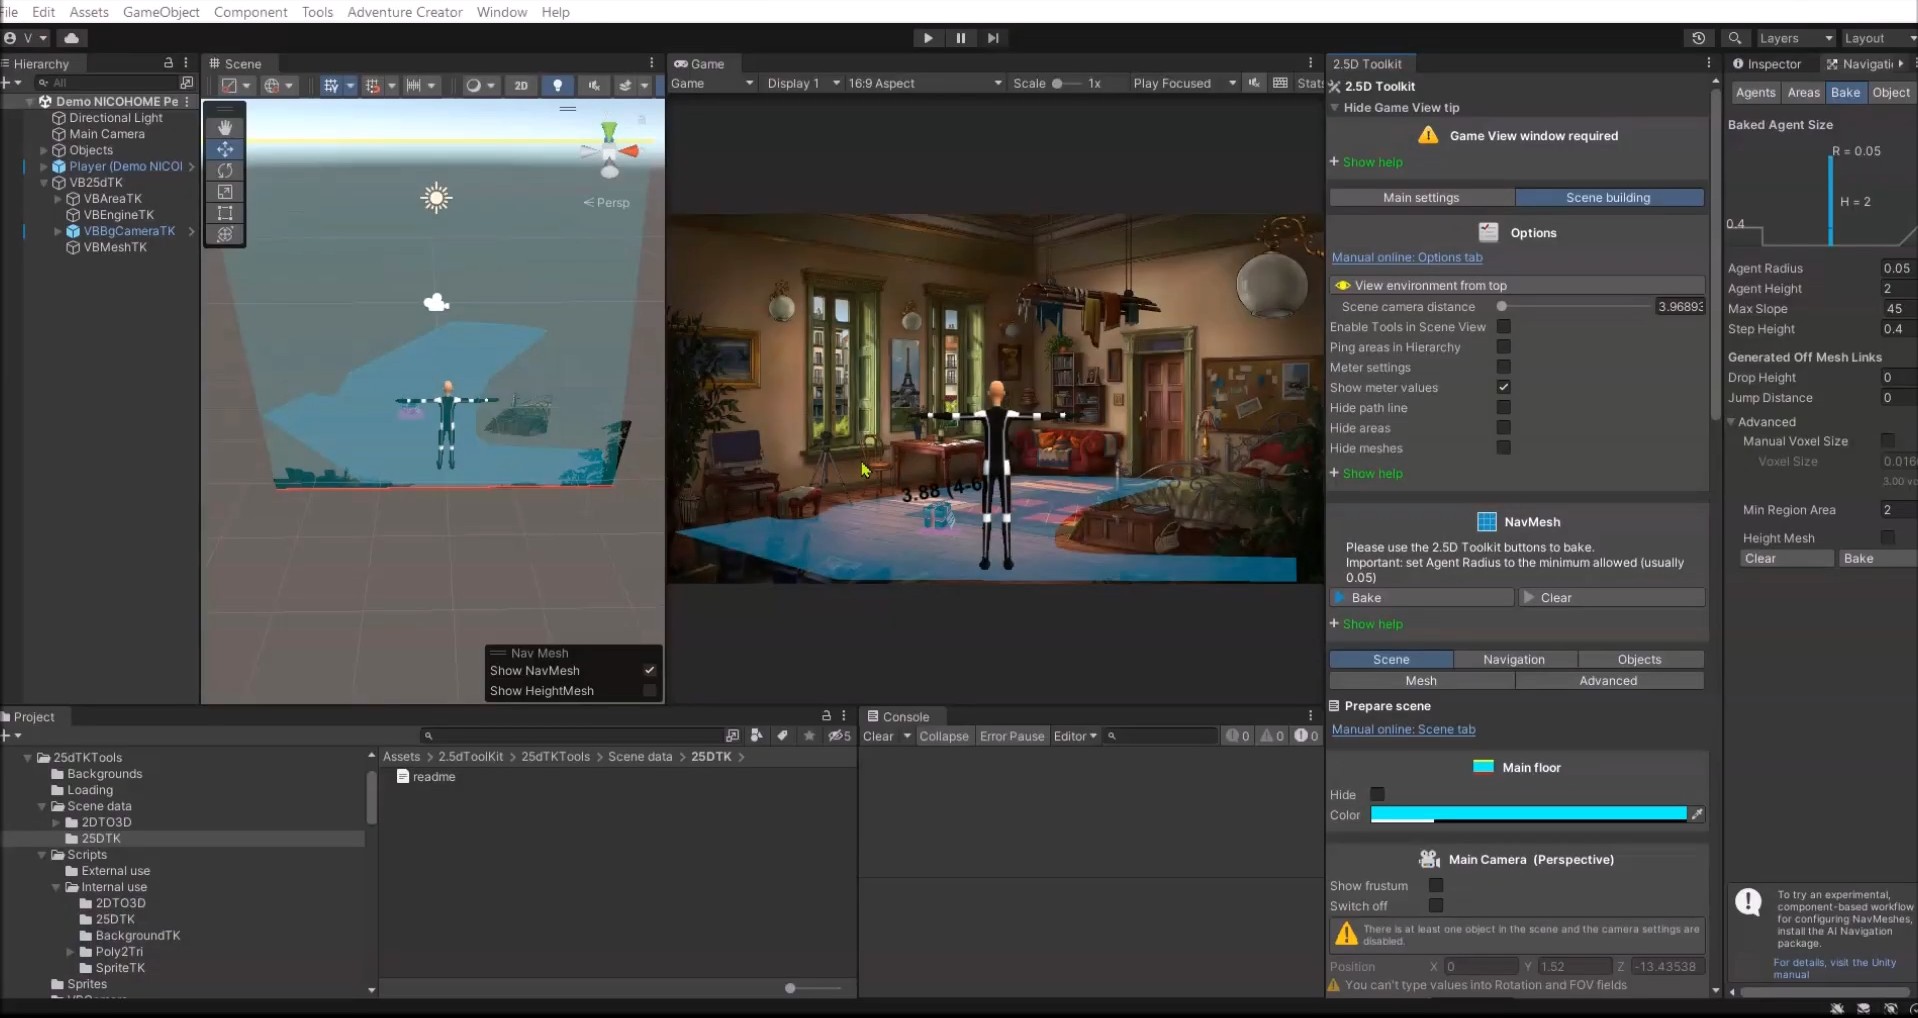The width and height of the screenshot is (1918, 1018).
Task: Click the NavMesh Bake button in 2.5D Toolkit
Action: (x=1422, y=598)
